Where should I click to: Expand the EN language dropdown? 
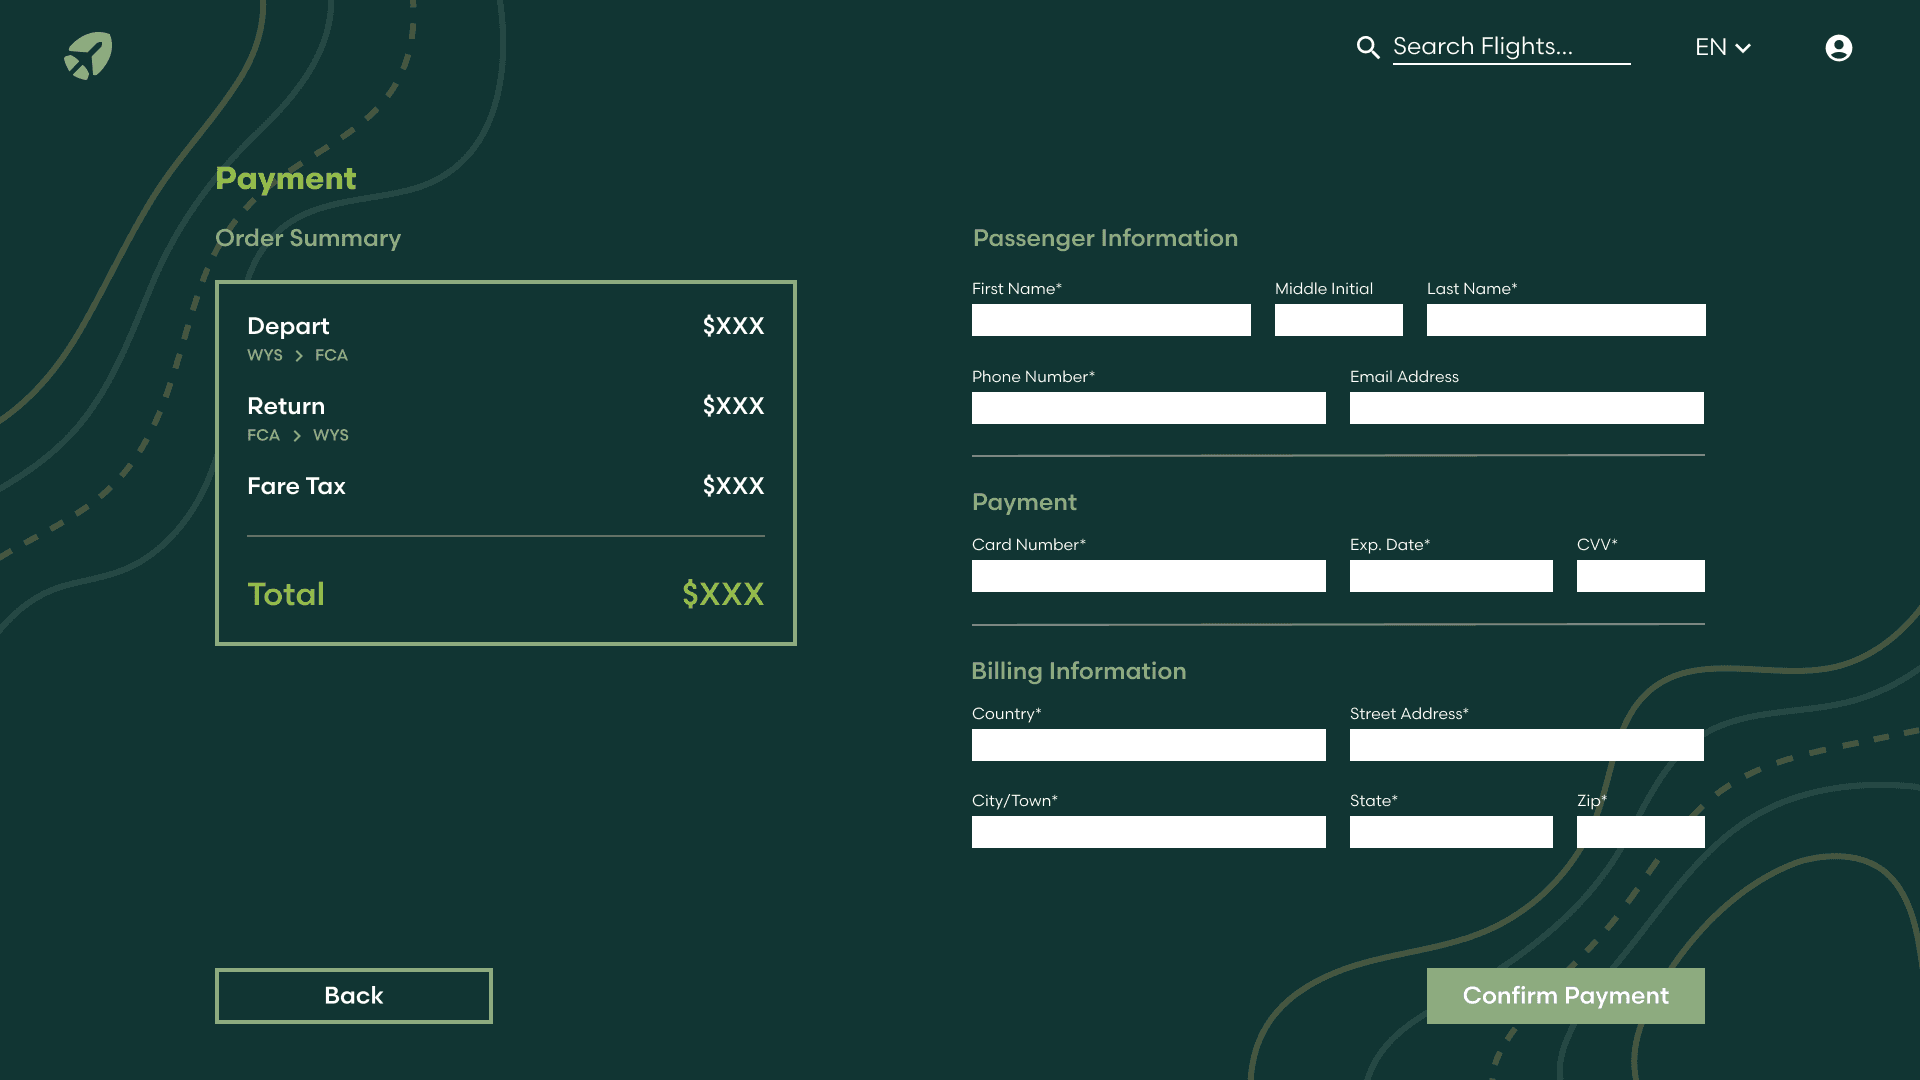click(1722, 48)
